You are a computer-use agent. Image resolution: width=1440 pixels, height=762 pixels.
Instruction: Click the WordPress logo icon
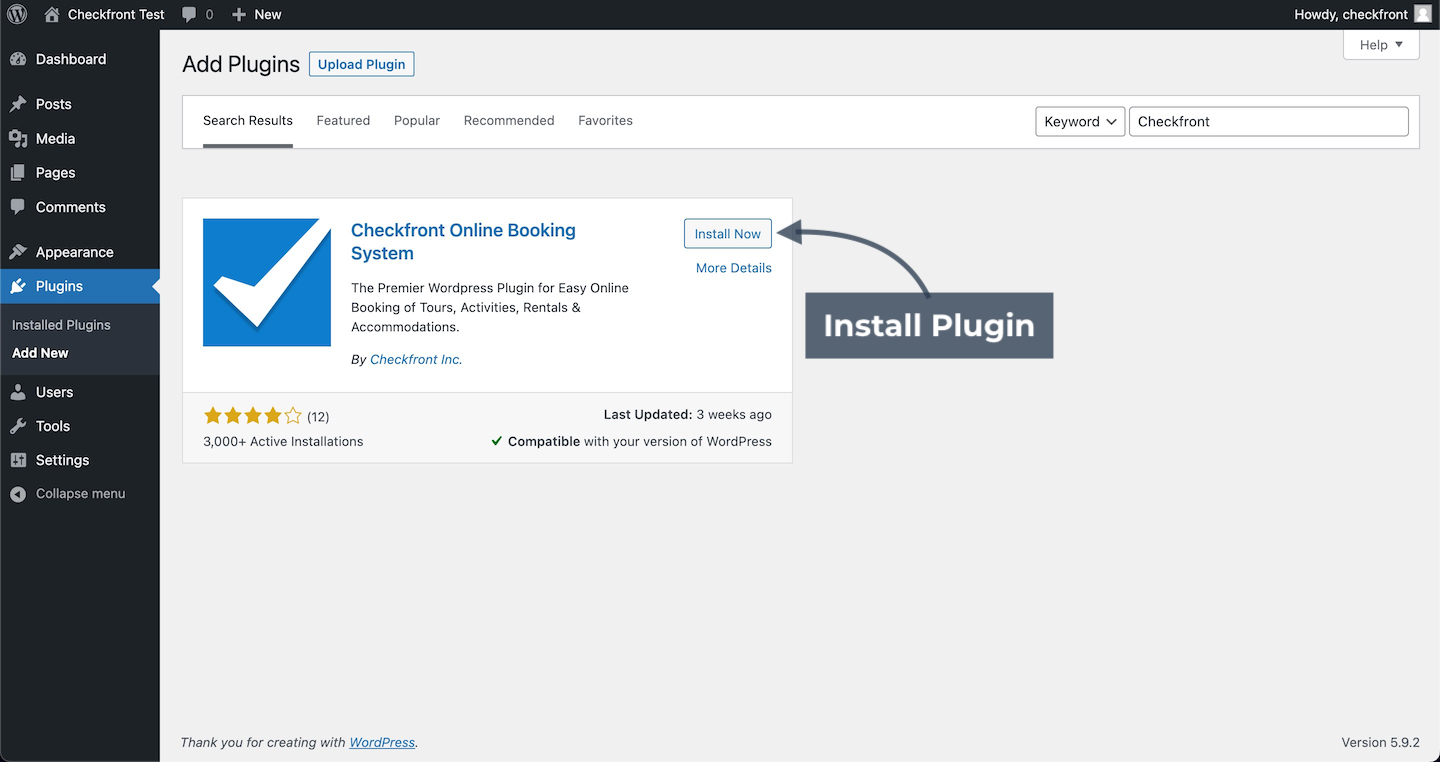(x=17, y=14)
